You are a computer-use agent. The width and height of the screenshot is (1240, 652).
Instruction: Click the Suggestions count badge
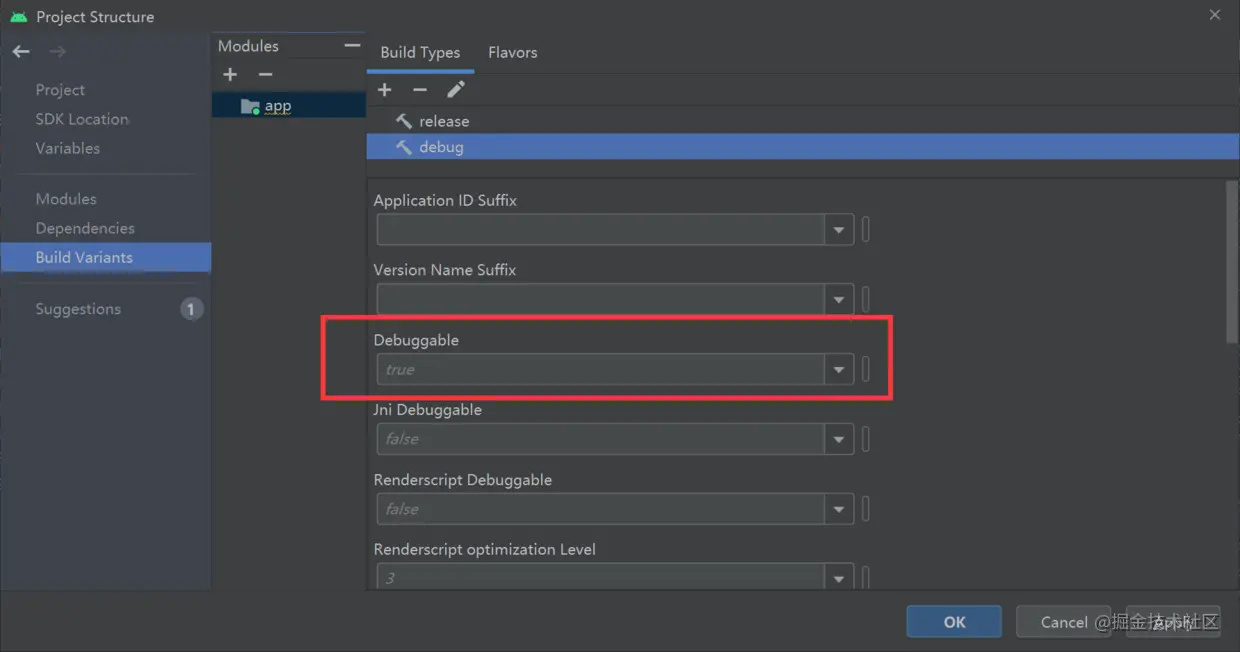(191, 309)
